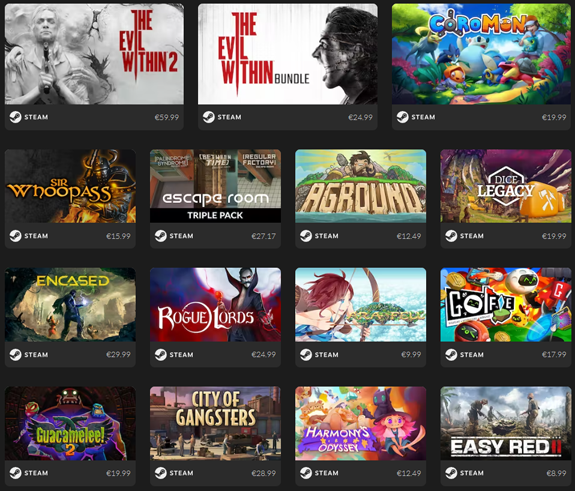Click the Steam icon under Rogue Lords
Image resolution: width=575 pixels, height=491 pixels.
(x=161, y=355)
